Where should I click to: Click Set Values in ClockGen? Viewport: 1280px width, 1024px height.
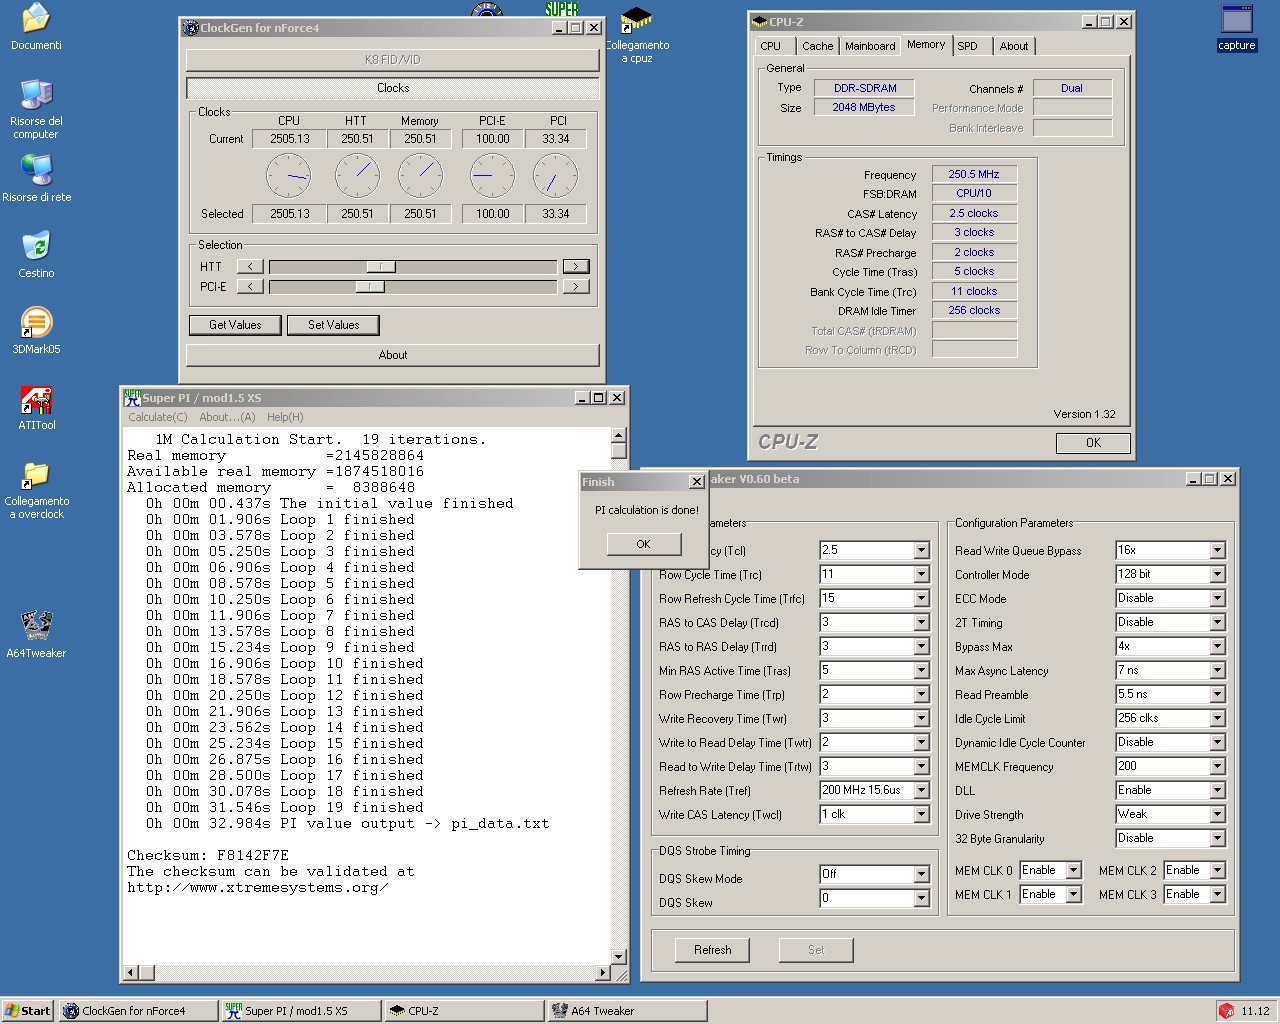pyautogui.click(x=333, y=325)
